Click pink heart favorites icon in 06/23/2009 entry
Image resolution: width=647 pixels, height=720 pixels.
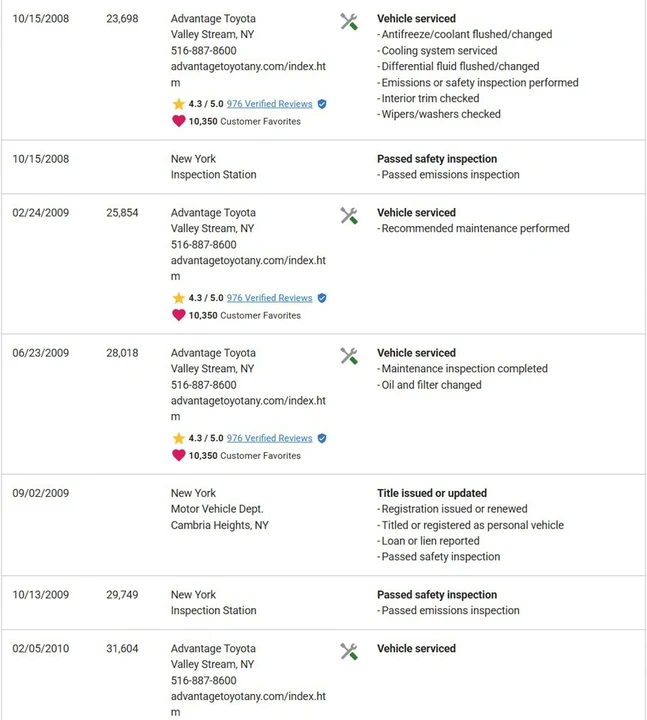pos(179,456)
